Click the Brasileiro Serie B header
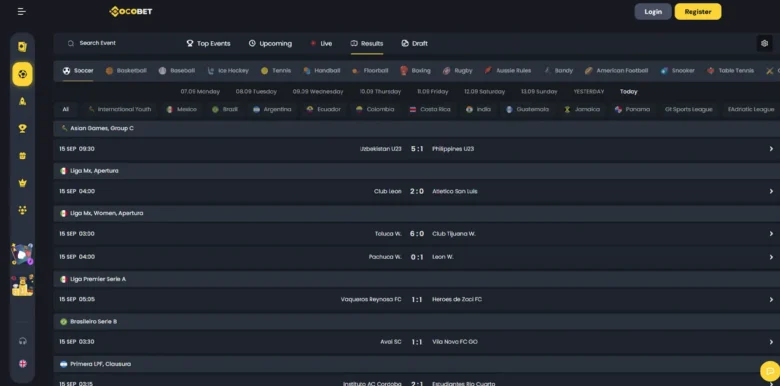The height and width of the screenshot is (386, 780). tap(416, 321)
